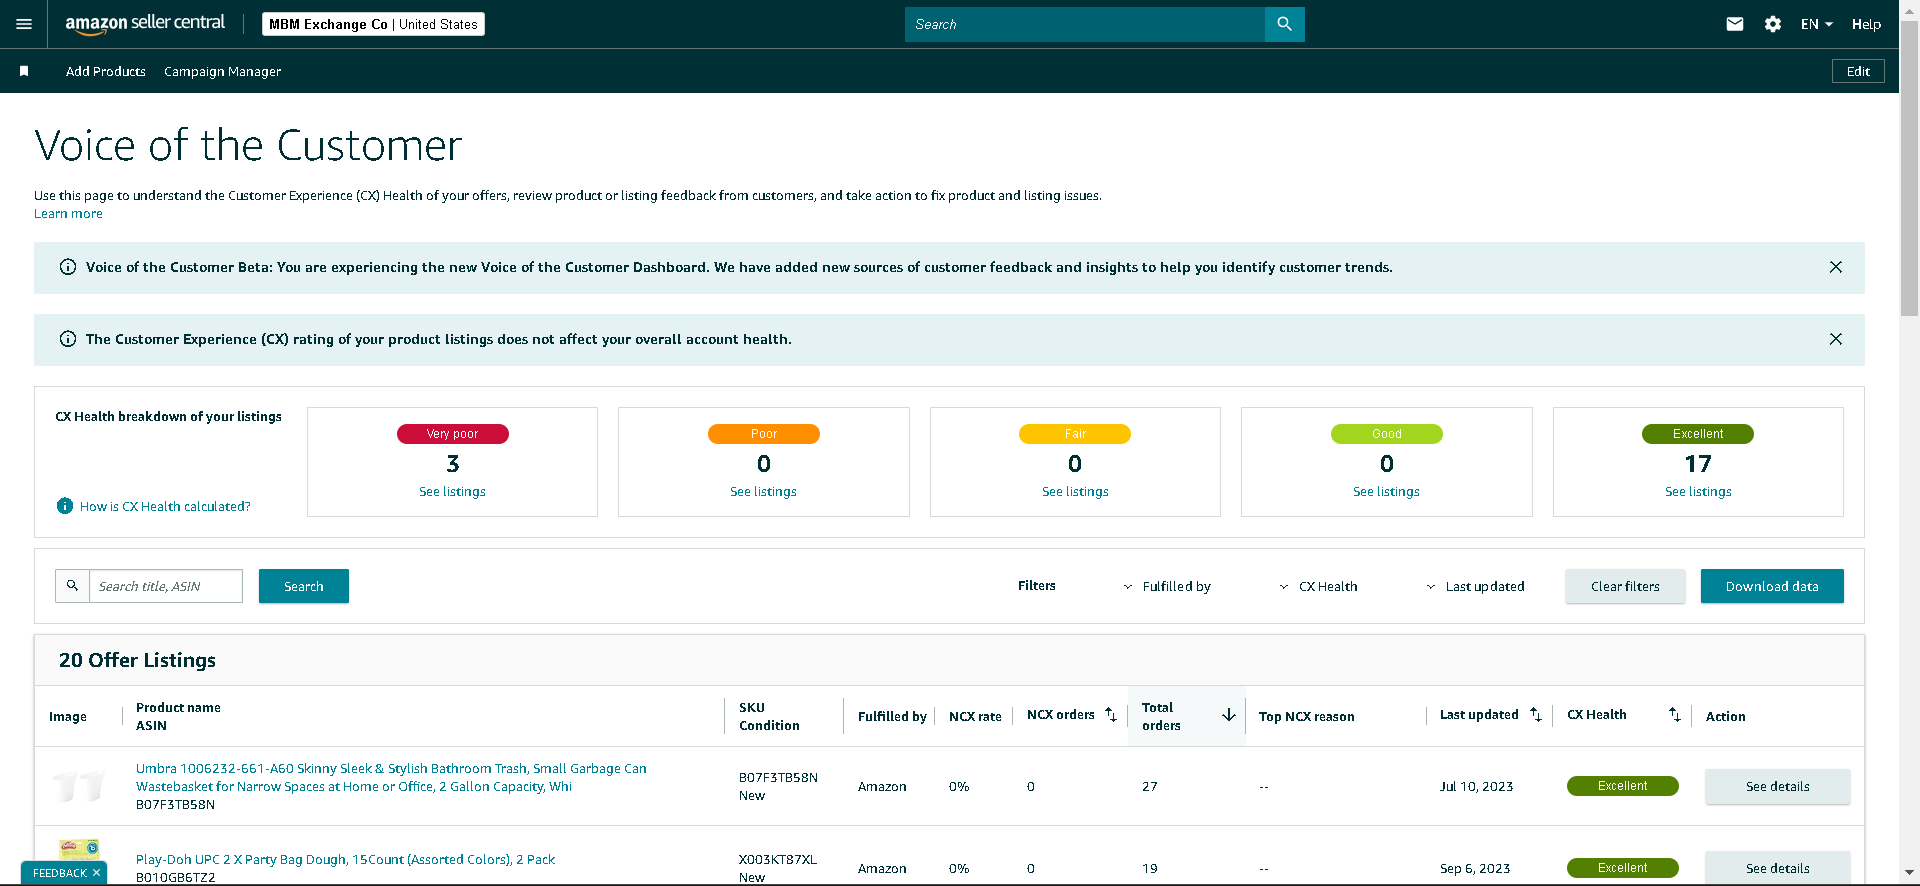Sort by NCX orders column arrows
Image resolution: width=1920 pixels, height=886 pixels.
(x=1111, y=715)
